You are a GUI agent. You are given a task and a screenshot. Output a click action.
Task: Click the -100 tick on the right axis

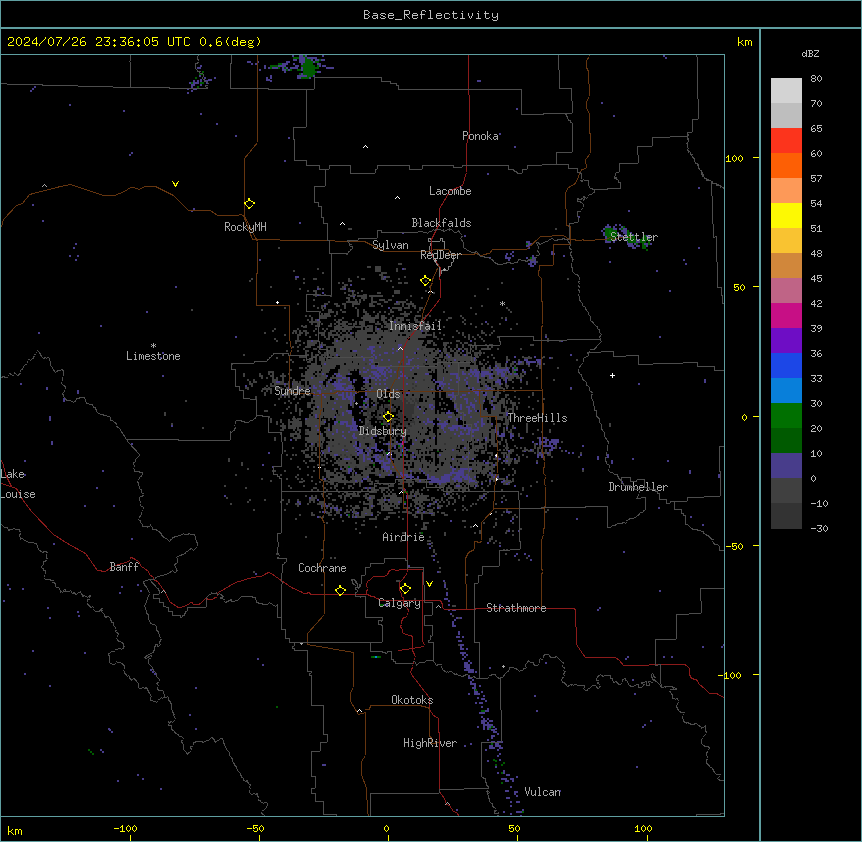pyautogui.click(x=731, y=675)
